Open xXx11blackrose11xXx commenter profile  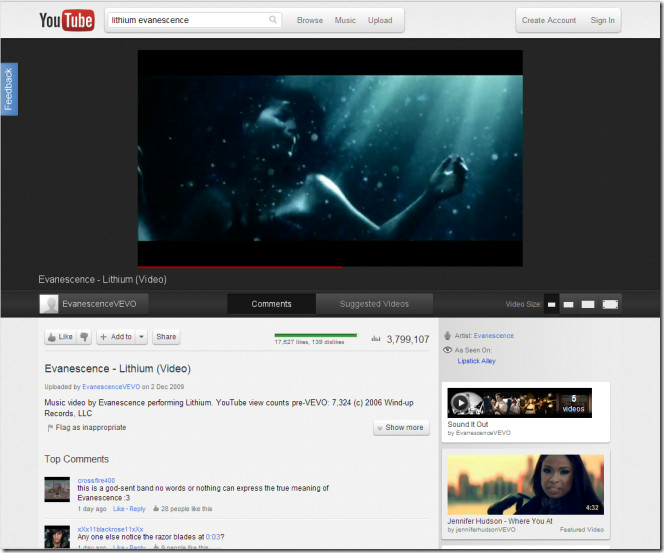coord(110,529)
